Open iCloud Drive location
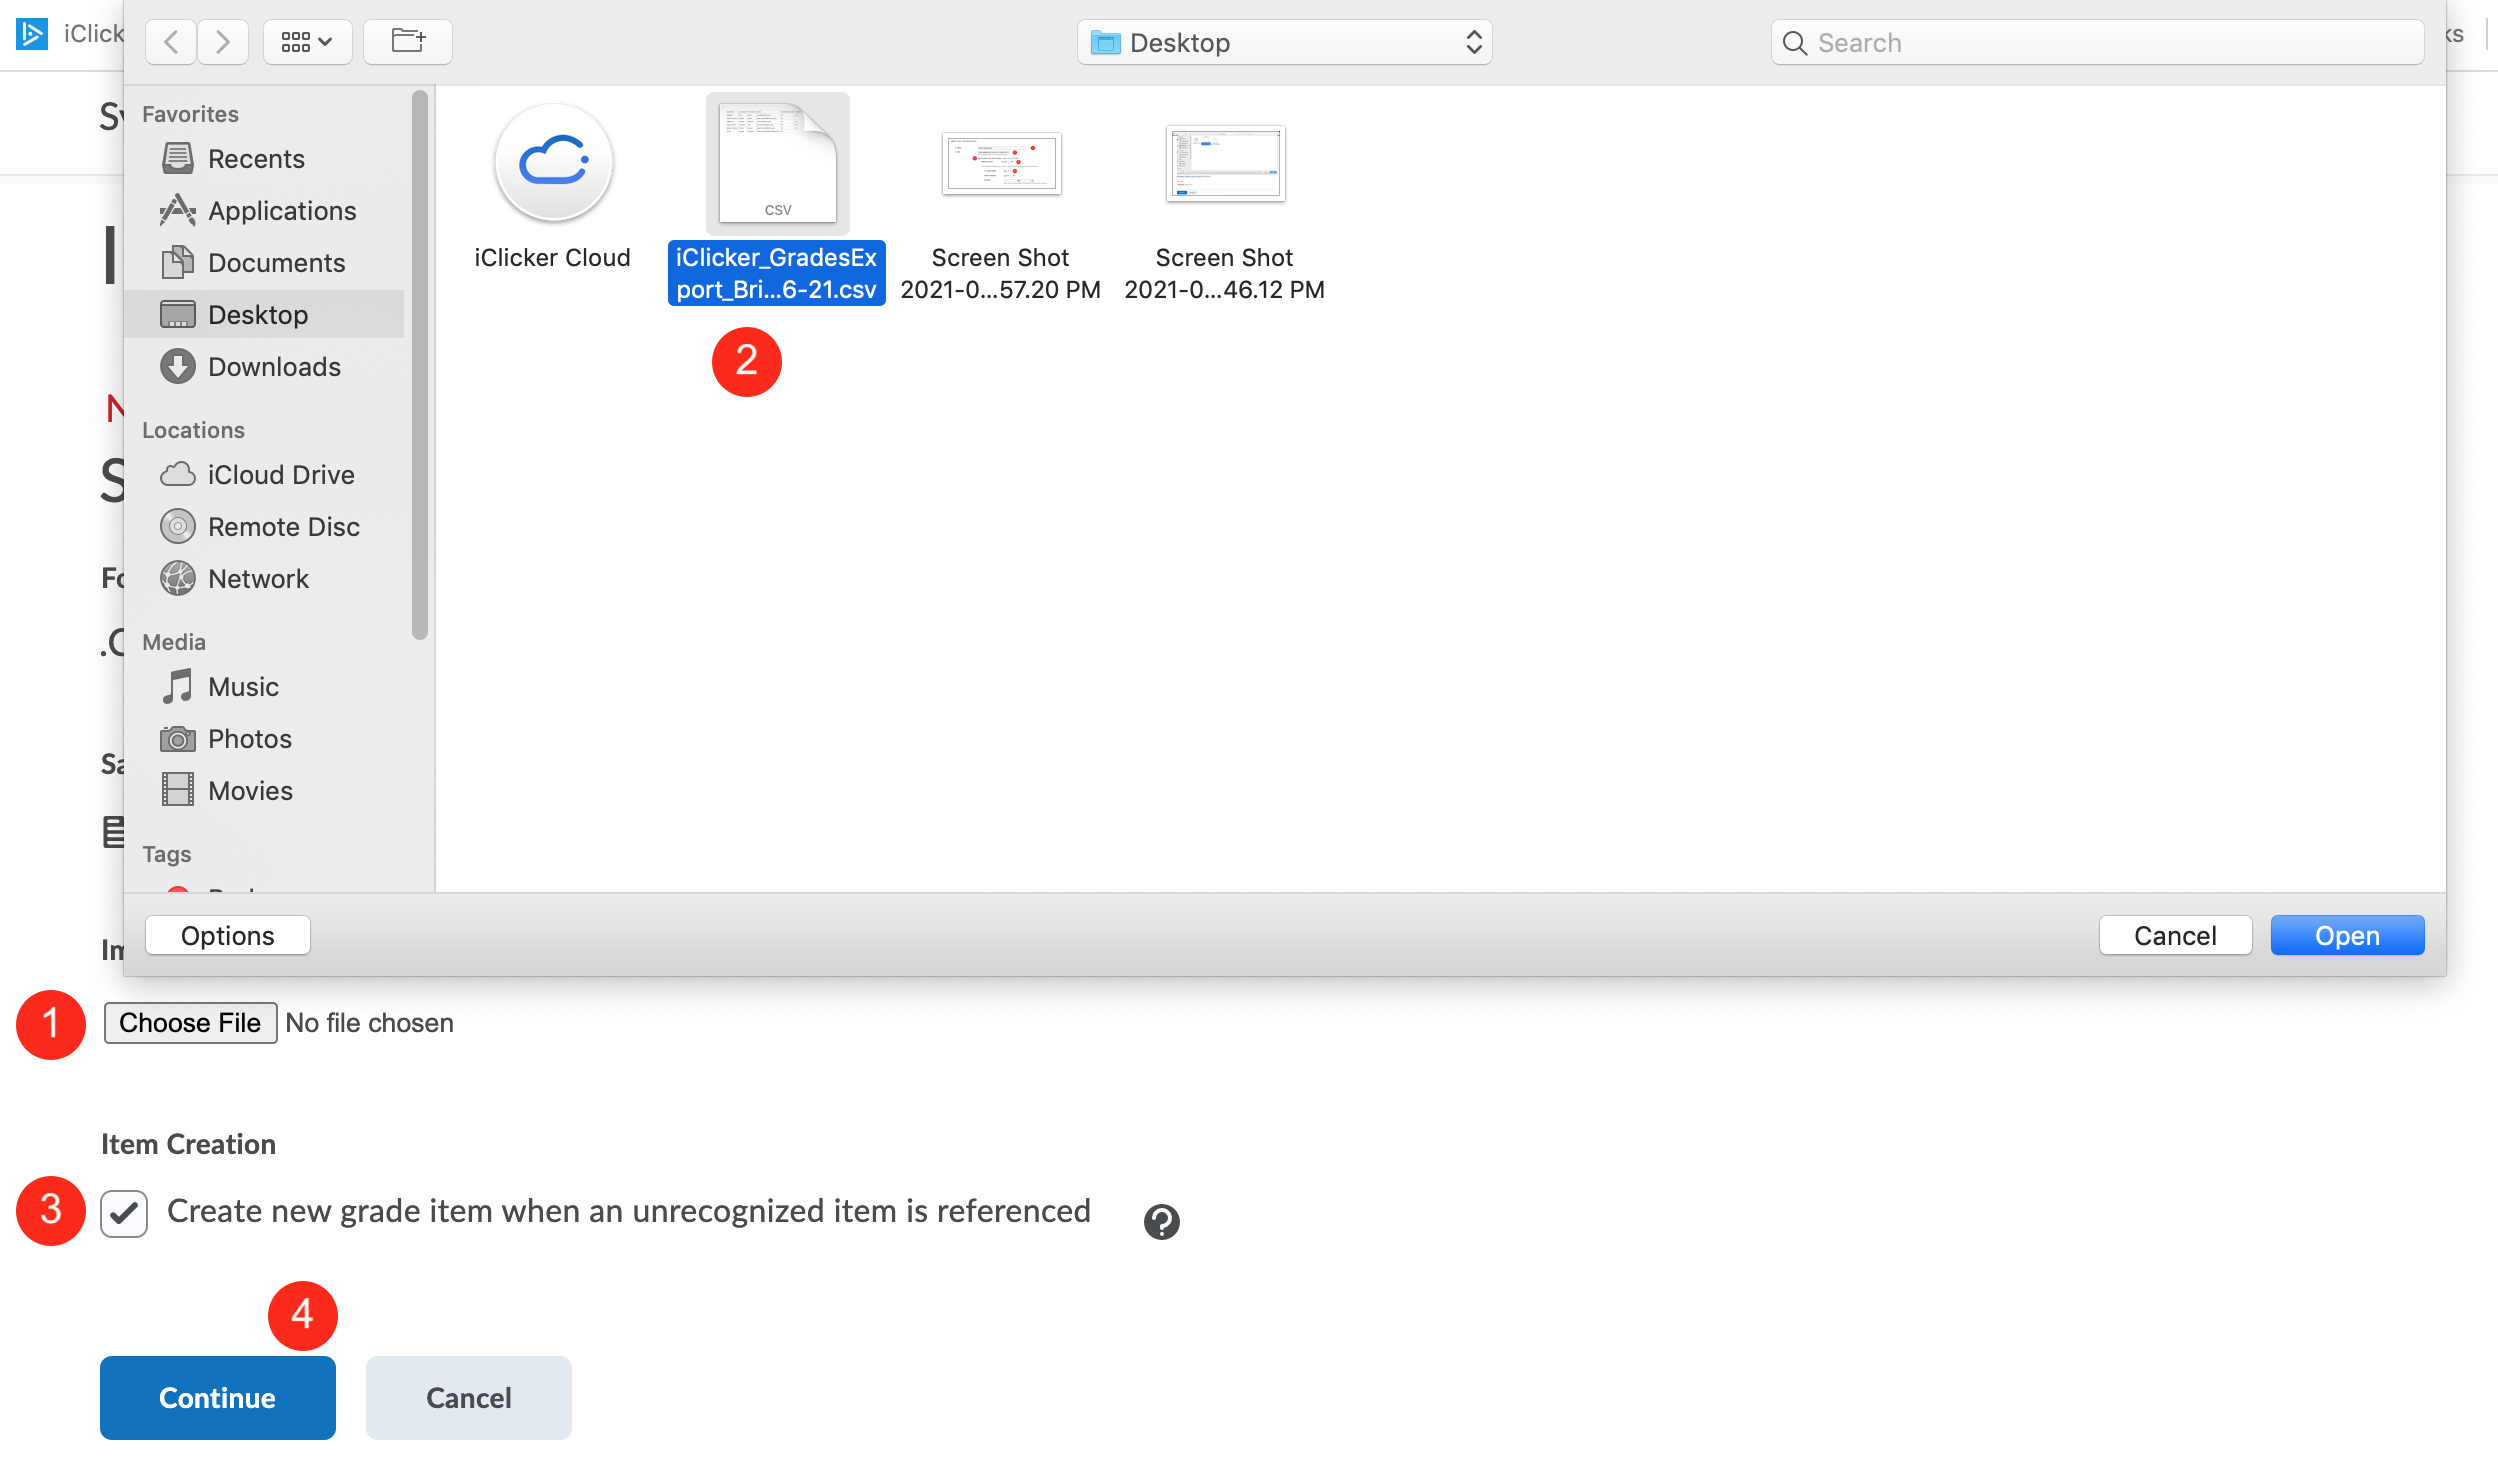The image size is (2498, 1480). click(264, 475)
